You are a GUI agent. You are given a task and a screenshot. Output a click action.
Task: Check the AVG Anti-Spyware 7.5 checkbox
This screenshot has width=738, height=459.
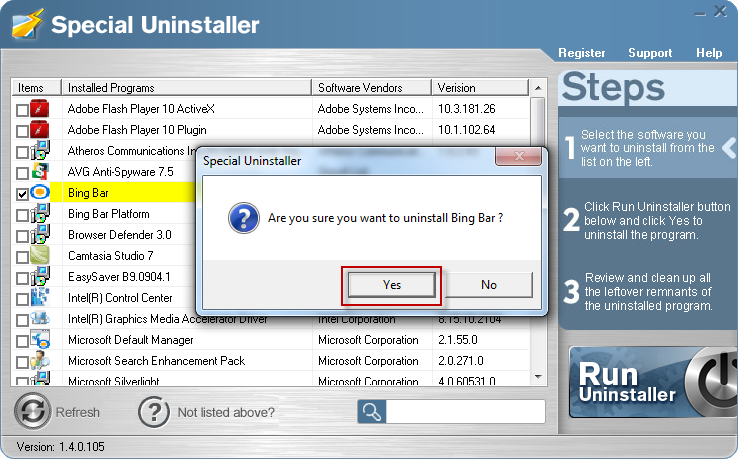pos(22,173)
